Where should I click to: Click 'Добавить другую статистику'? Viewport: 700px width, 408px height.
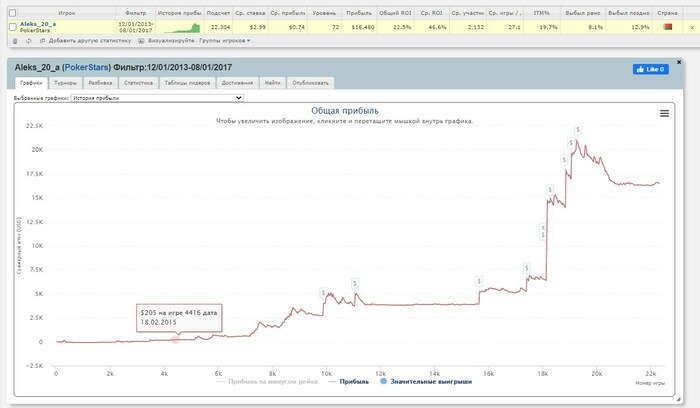pos(90,41)
